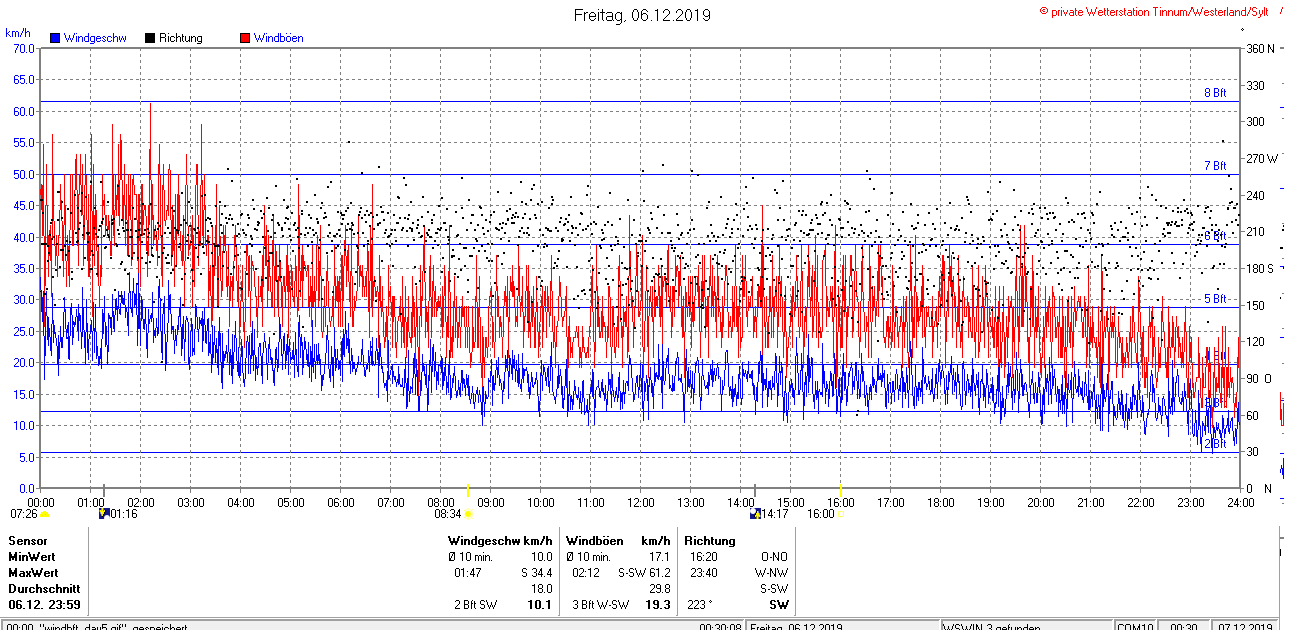This screenshot has height=630, width=1310.
Task: Click the chart title Freitag, 06.12.2019
Action: tap(642, 15)
